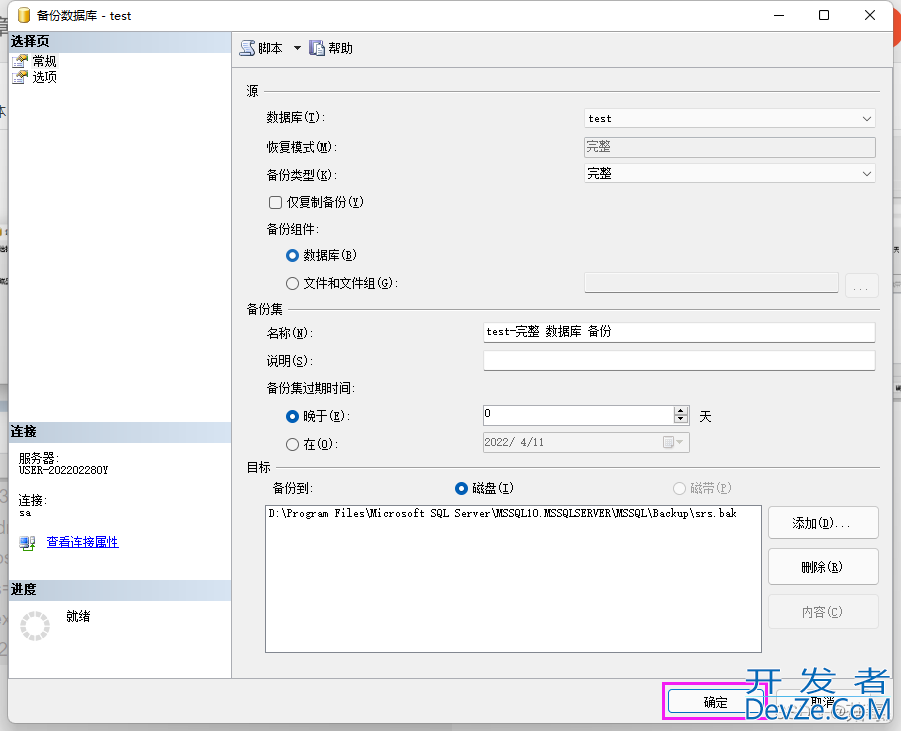Click the Options page icon

[x=20, y=77]
